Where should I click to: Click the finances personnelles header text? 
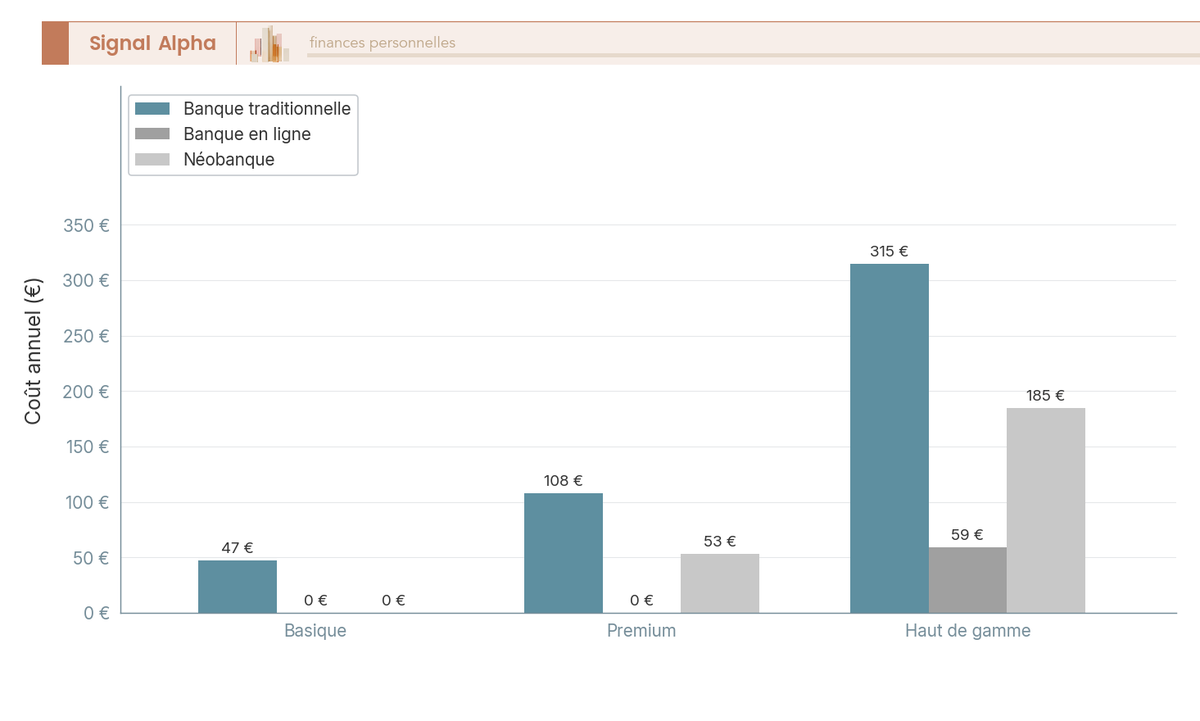(382, 43)
